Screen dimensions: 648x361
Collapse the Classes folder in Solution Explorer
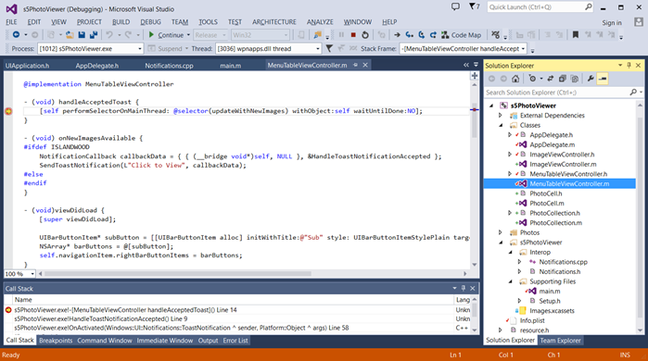[x=501, y=125]
